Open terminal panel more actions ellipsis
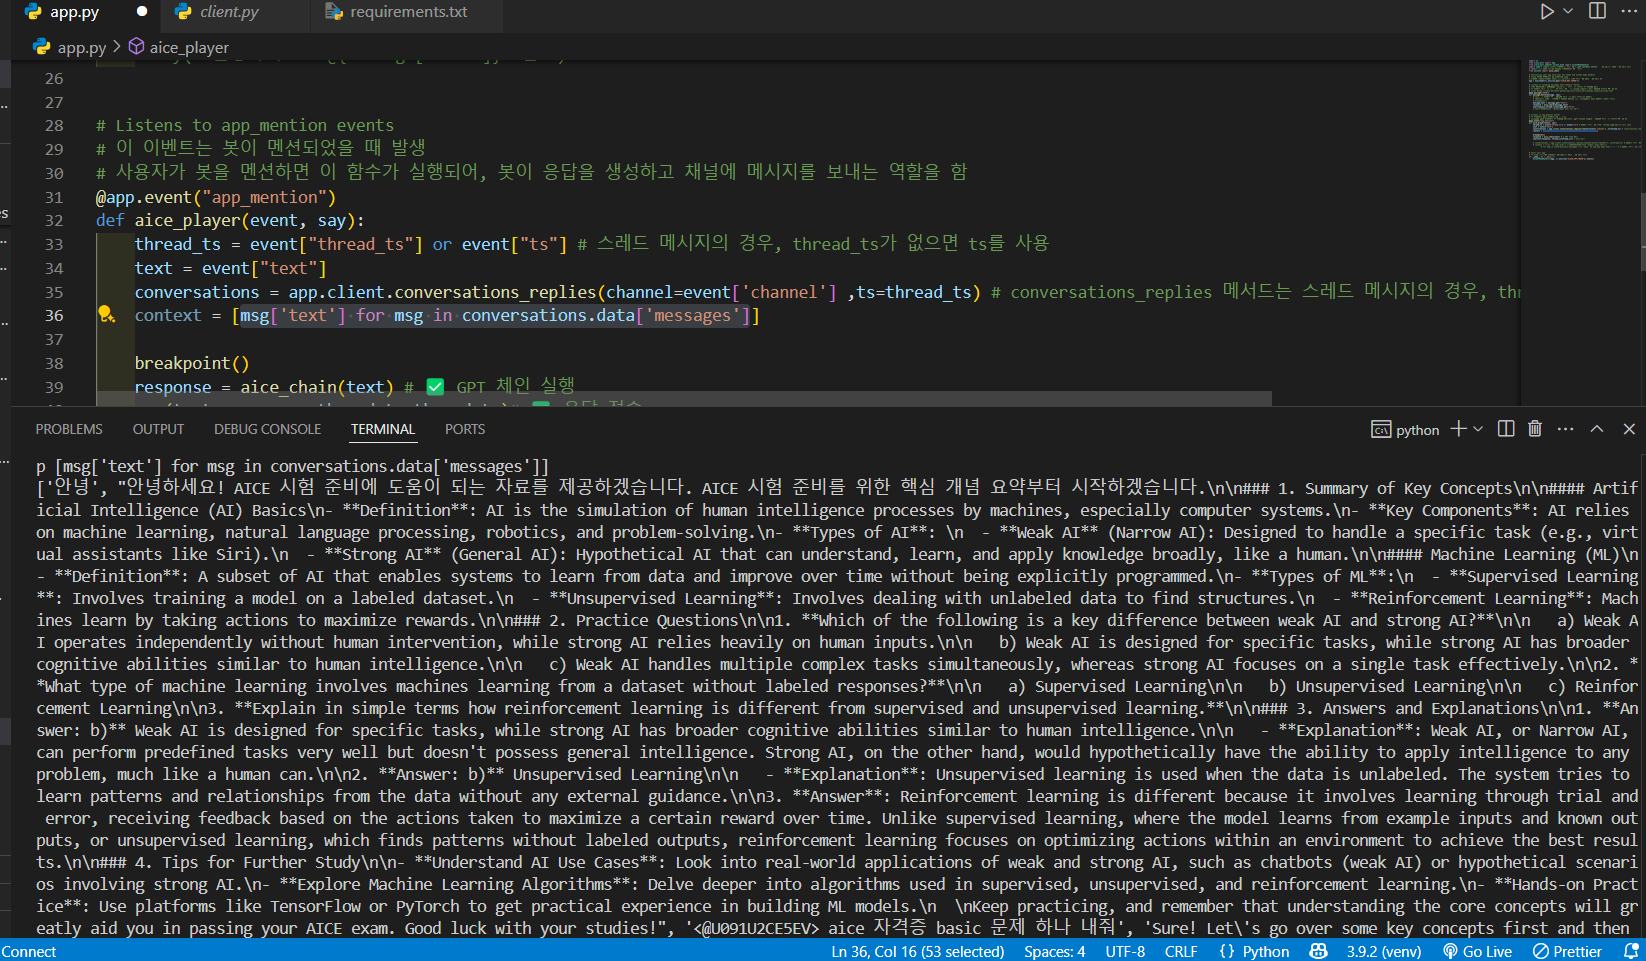 pos(1566,429)
